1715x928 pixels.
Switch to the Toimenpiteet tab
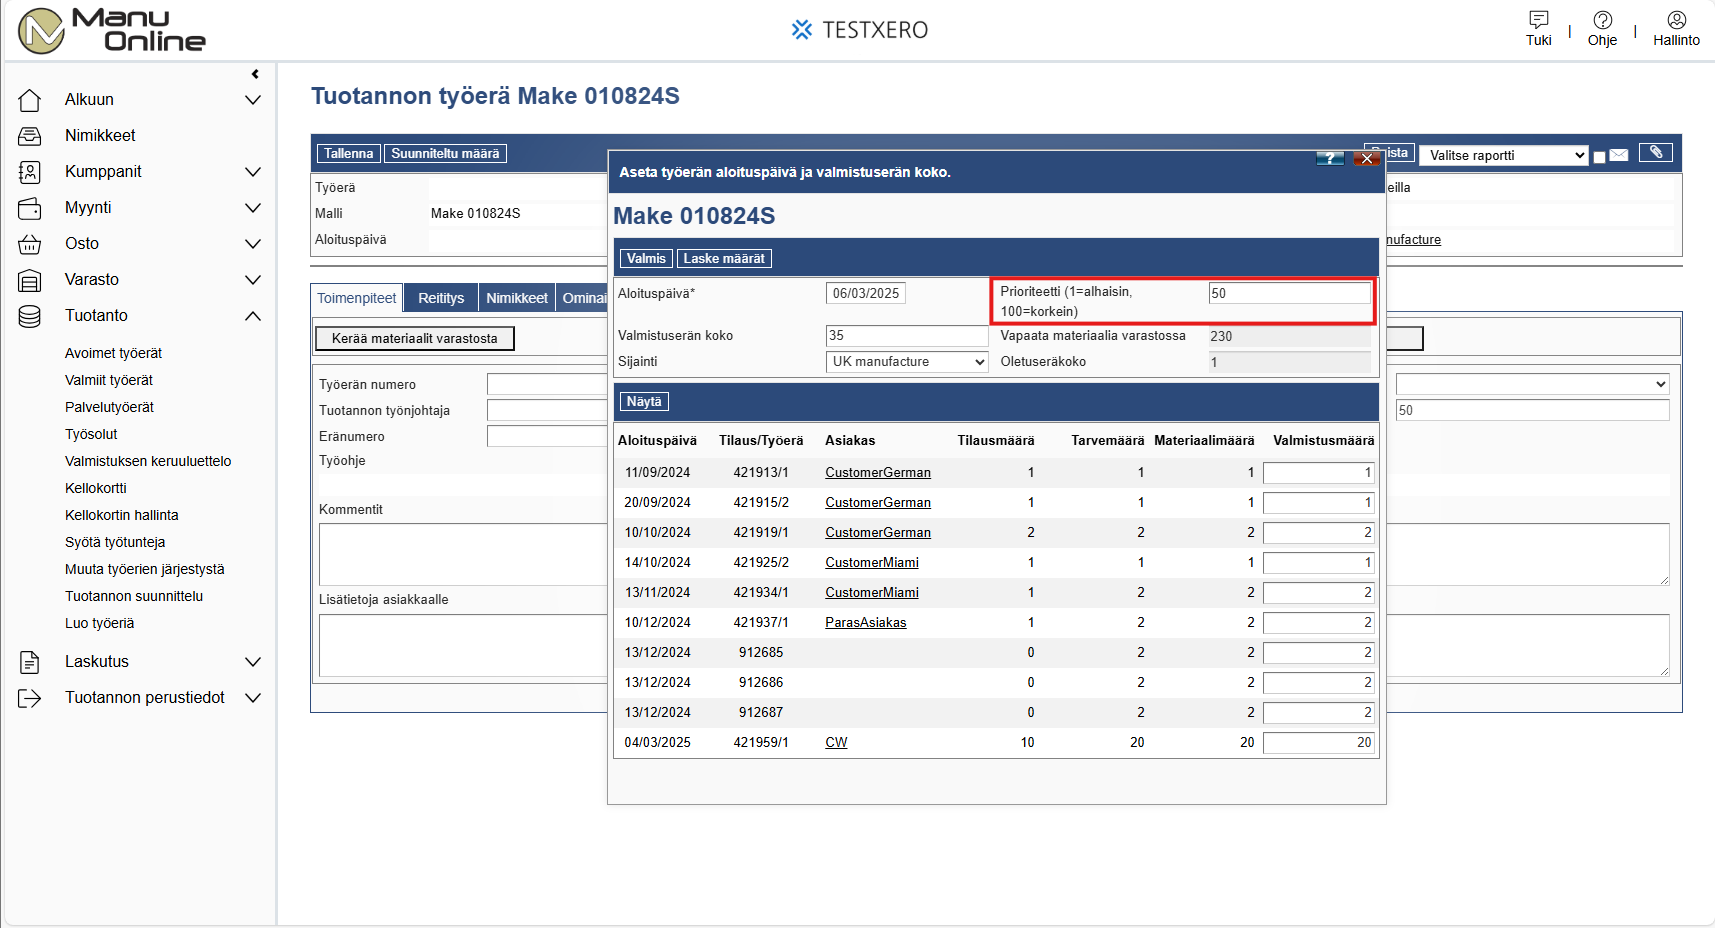coord(357,298)
